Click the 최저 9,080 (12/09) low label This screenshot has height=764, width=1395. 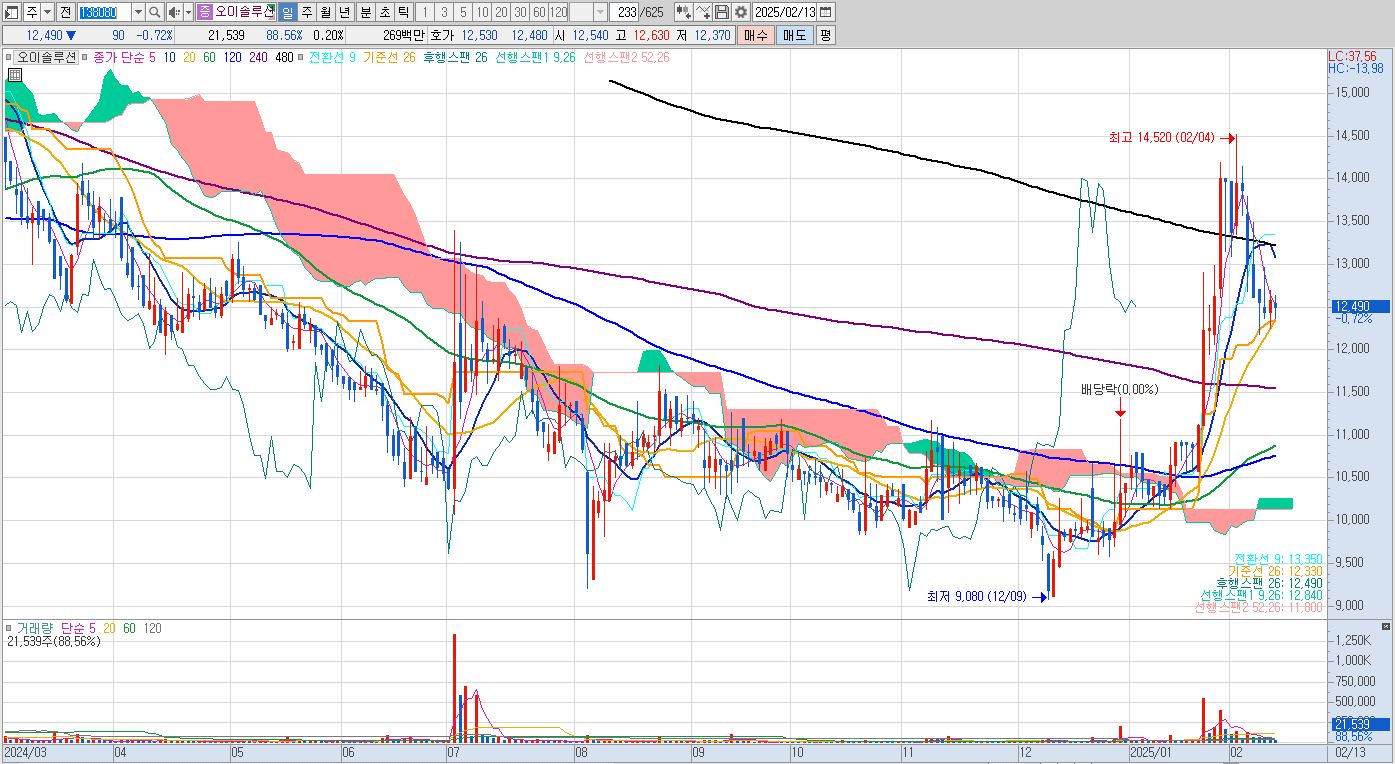tap(976, 597)
